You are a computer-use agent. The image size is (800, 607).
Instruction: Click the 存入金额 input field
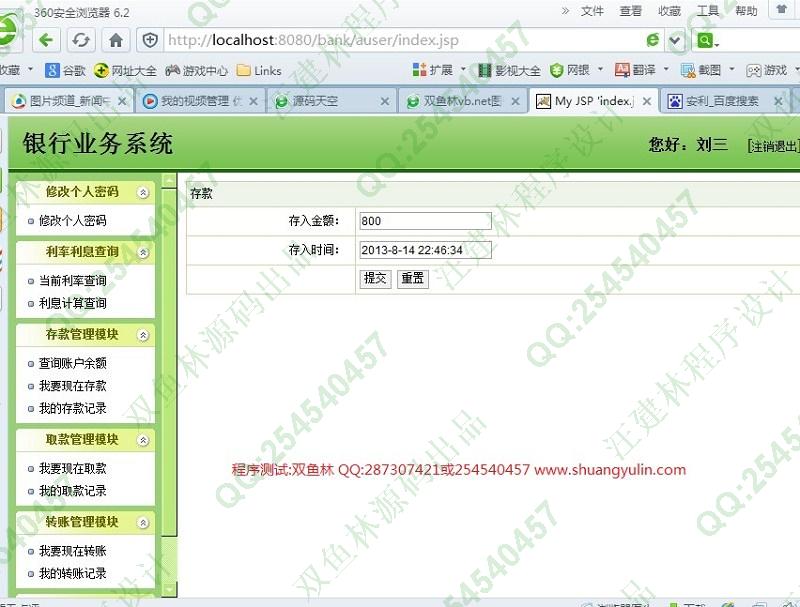pos(426,221)
